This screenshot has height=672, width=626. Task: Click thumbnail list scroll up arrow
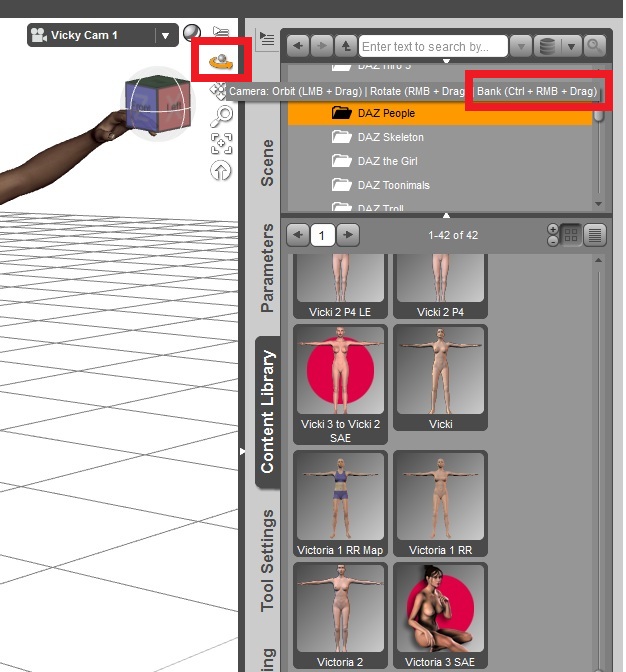pos(599,260)
